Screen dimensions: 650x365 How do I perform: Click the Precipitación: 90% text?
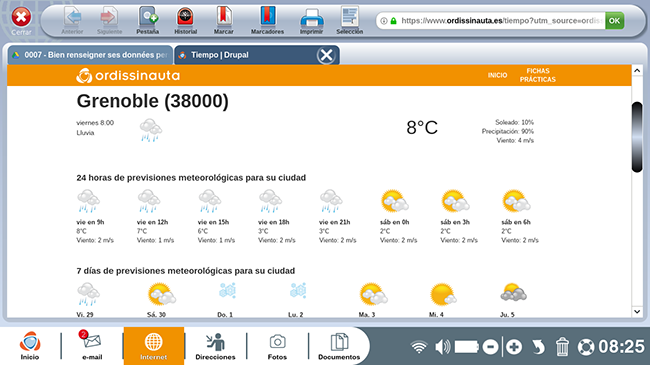tap(508, 131)
